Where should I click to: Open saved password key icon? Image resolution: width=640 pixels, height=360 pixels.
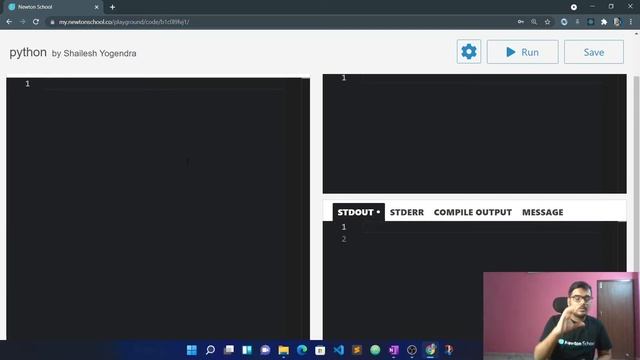pos(520,22)
